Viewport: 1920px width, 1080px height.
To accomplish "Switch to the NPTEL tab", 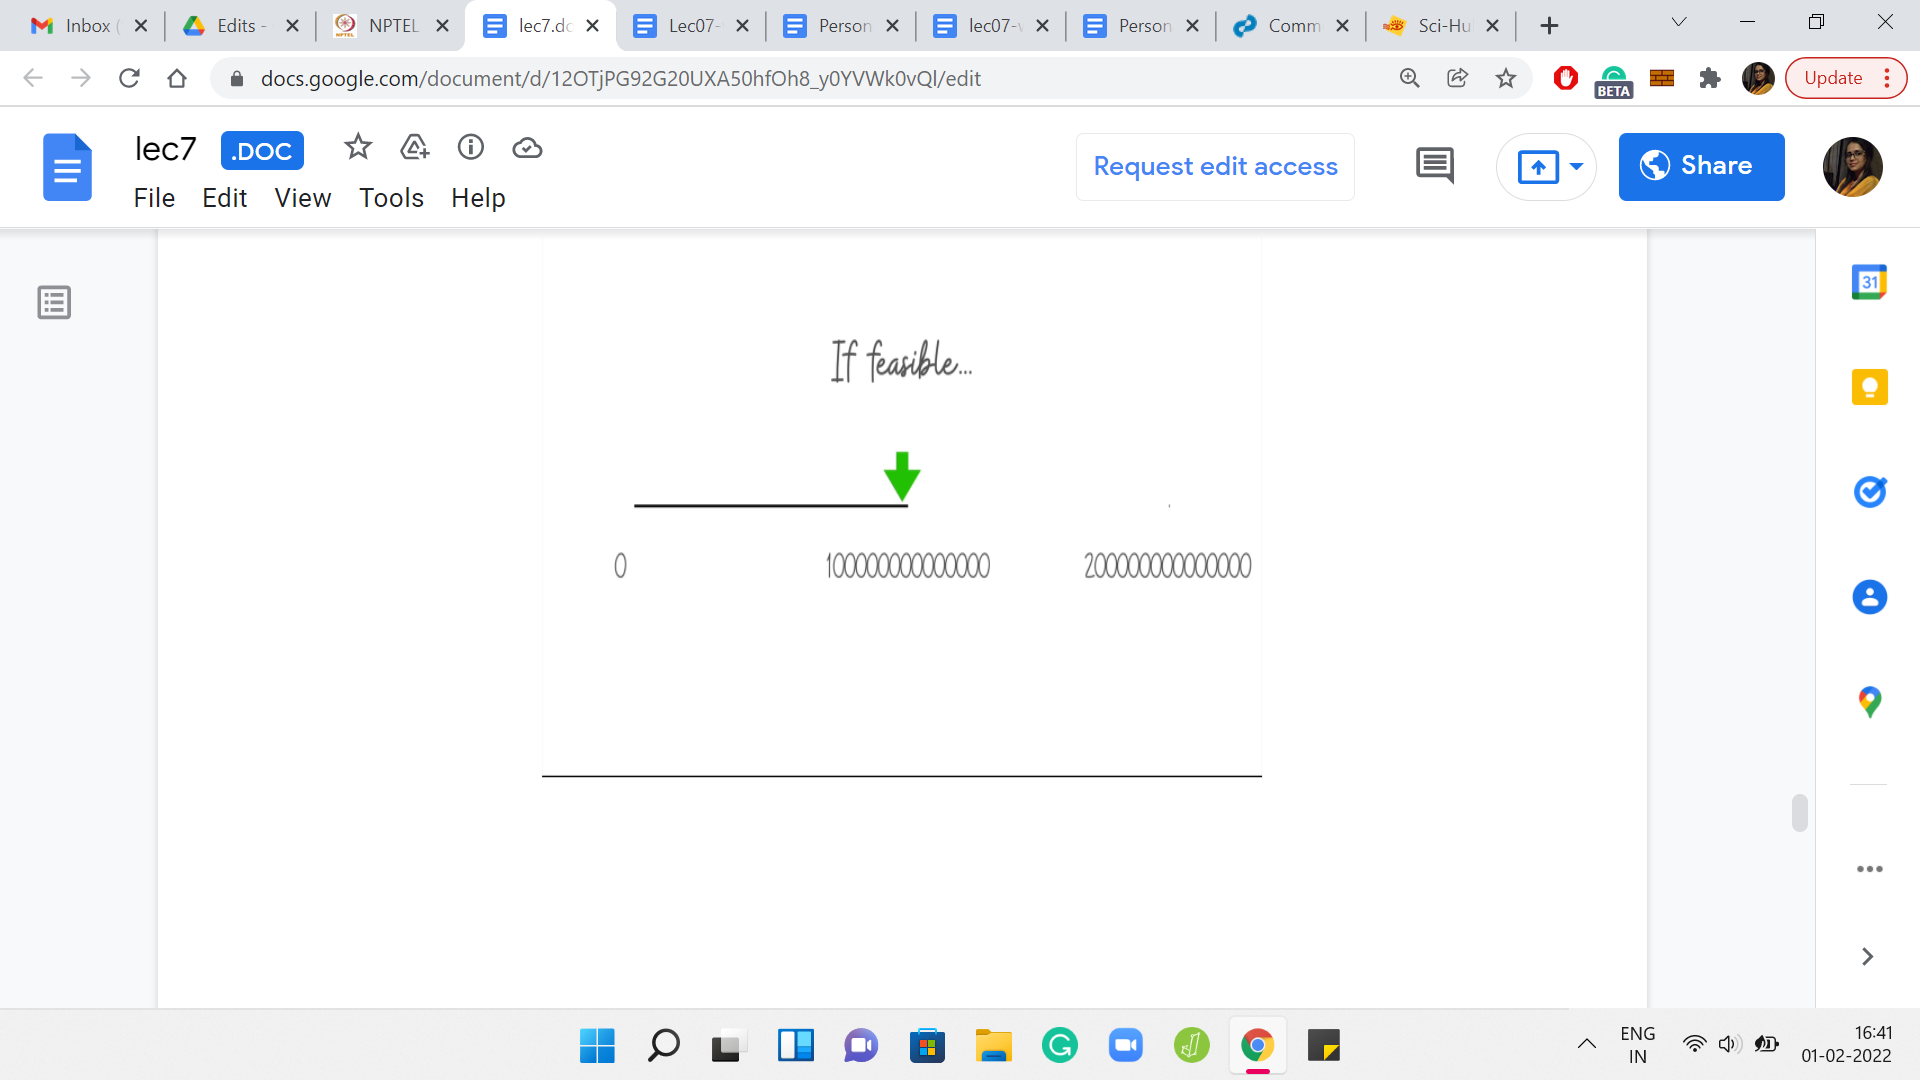I will [x=390, y=26].
